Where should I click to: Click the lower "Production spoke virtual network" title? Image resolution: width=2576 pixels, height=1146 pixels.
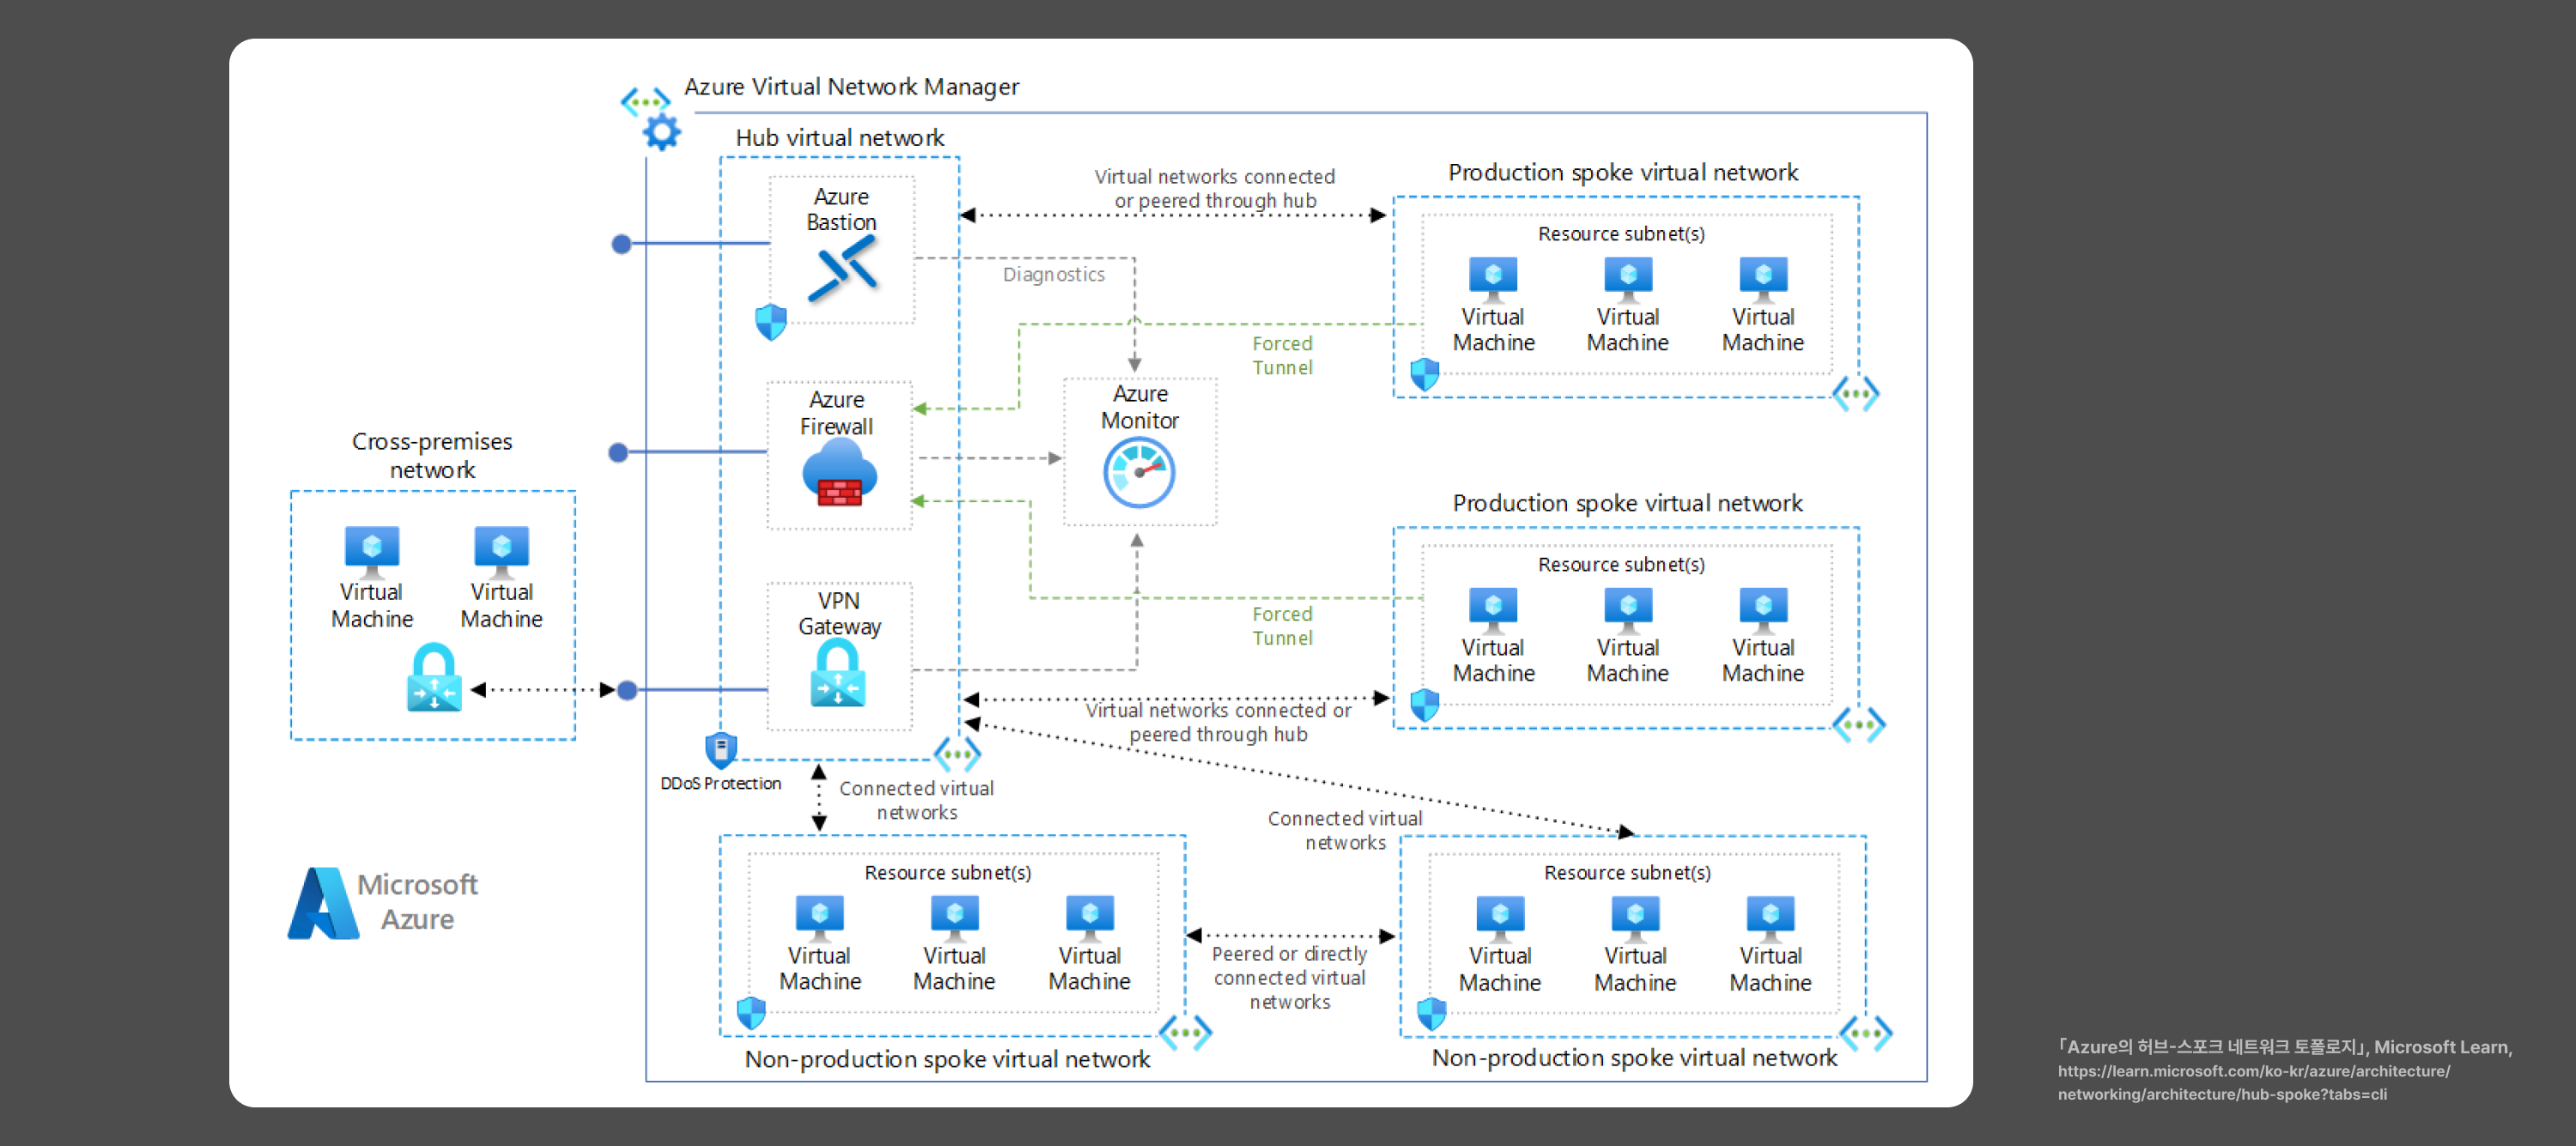click(1628, 503)
